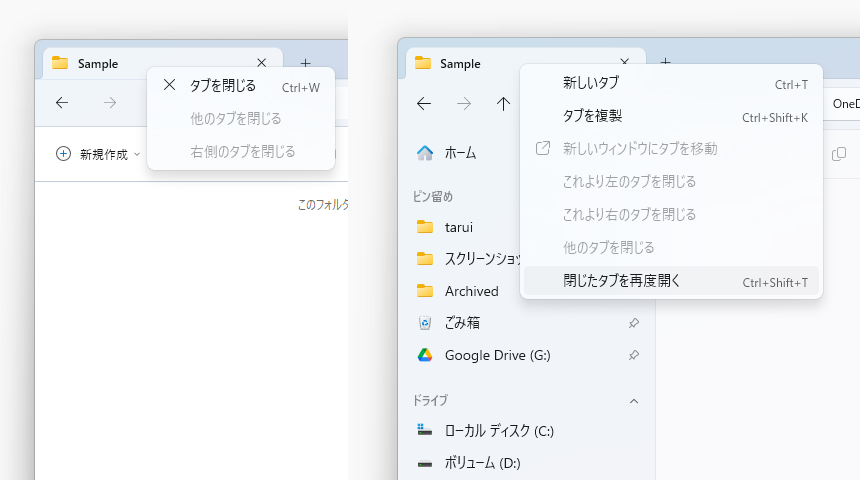Screen dimensions: 860x480
Task: Select the Sample tab in left window
Action: (x=163, y=64)
